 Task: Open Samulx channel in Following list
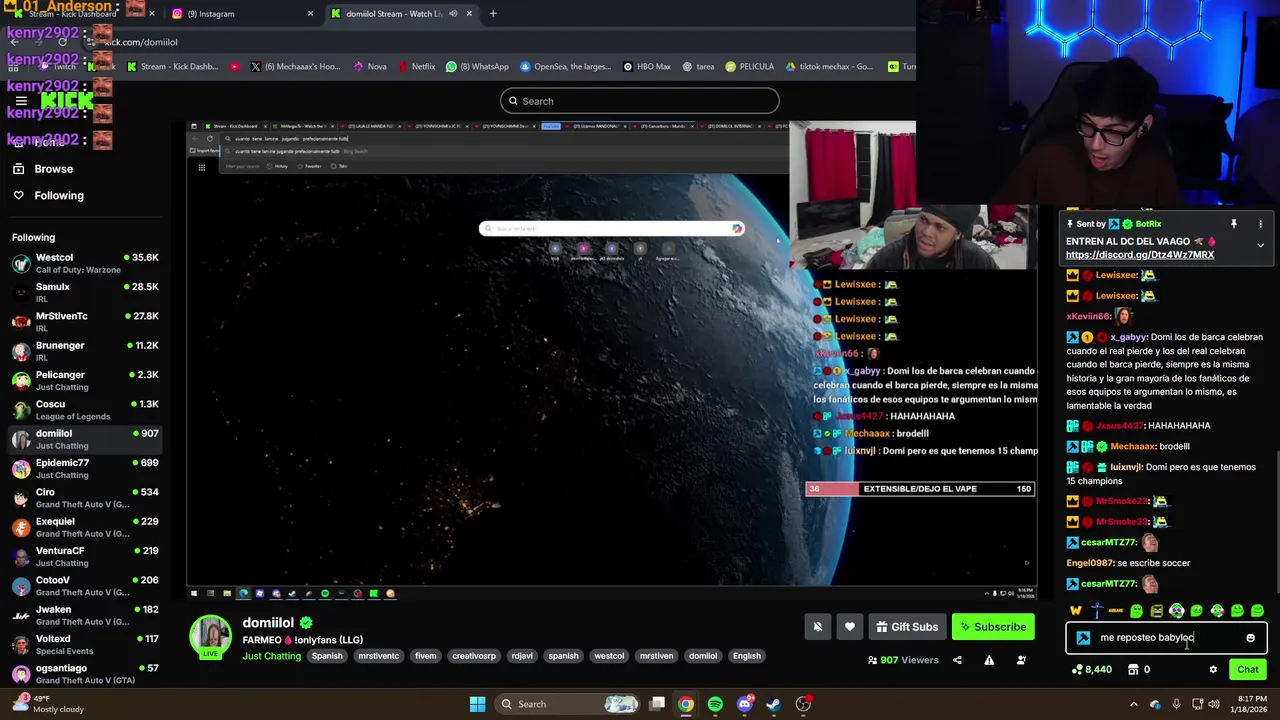click(x=86, y=293)
